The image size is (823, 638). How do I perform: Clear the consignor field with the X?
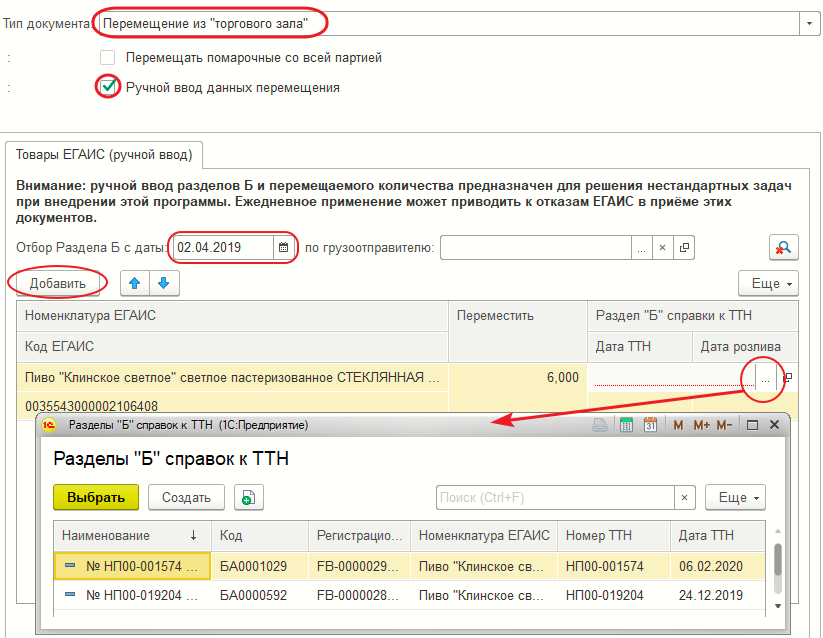[x=663, y=247]
